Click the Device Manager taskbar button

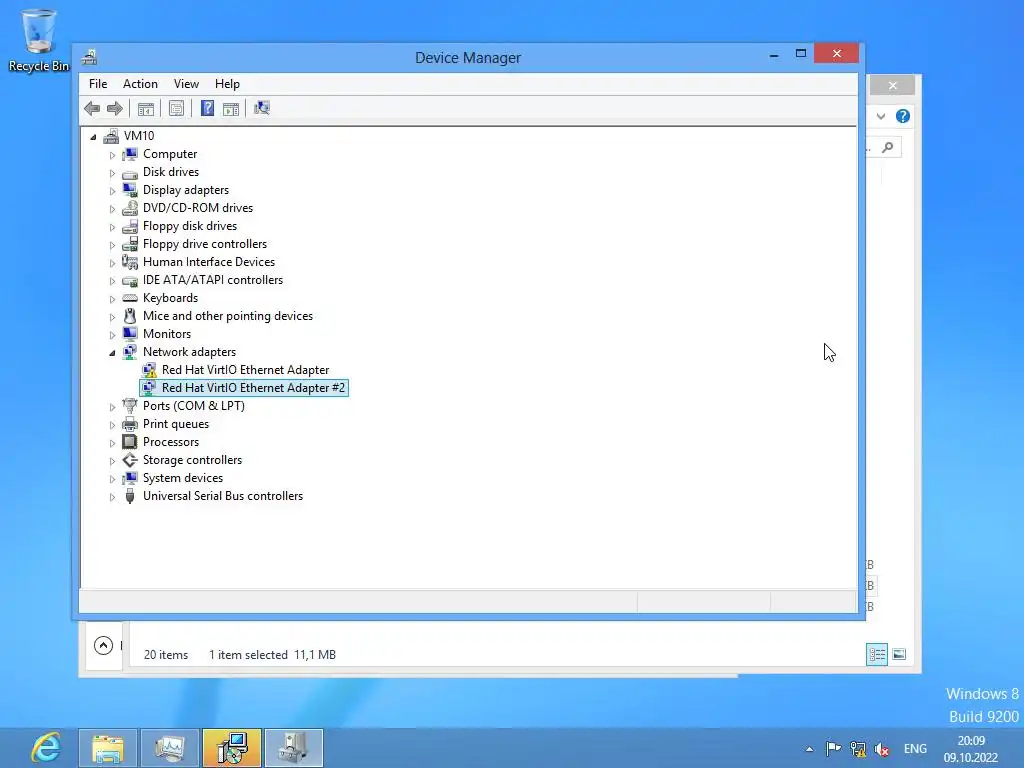coord(294,748)
